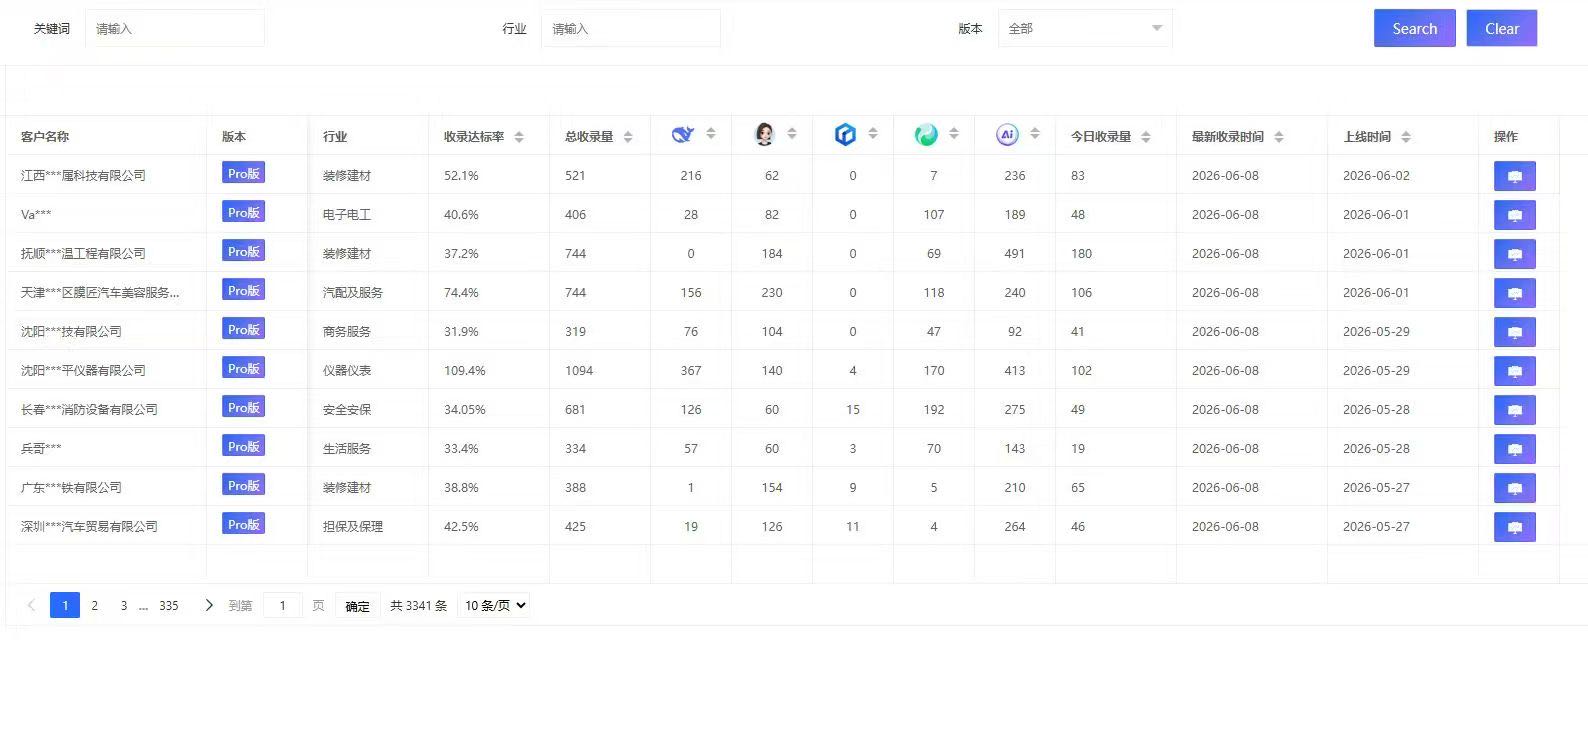Screen dimensions: 1588x736
Task: Open monitor action for 天津***区麟匠汽车美容 row
Action: [x=1515, y=293]
